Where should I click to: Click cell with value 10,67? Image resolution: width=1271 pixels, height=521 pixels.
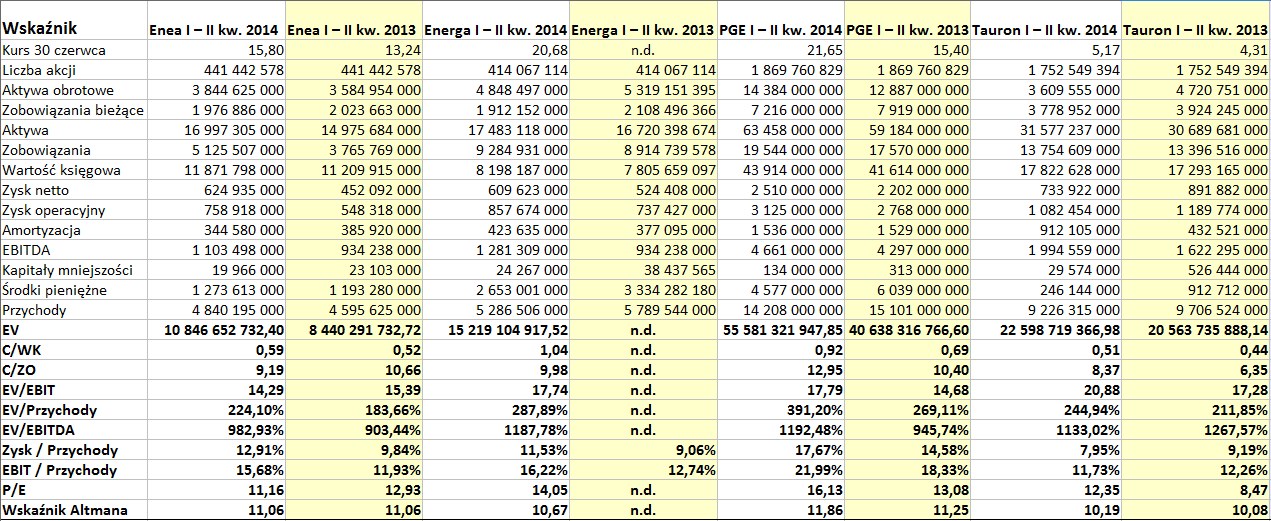tap(496, 510)
